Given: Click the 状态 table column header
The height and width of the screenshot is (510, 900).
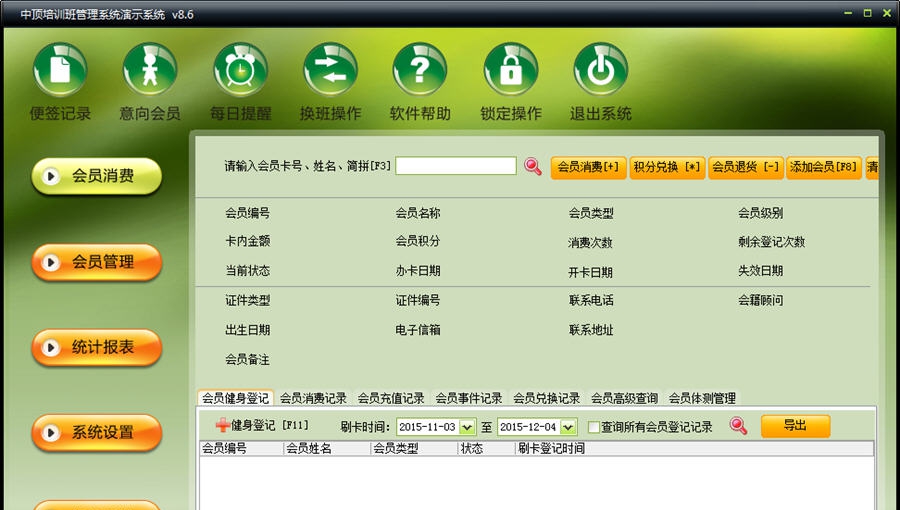Looking at the screenshot, I should point(487,449).
